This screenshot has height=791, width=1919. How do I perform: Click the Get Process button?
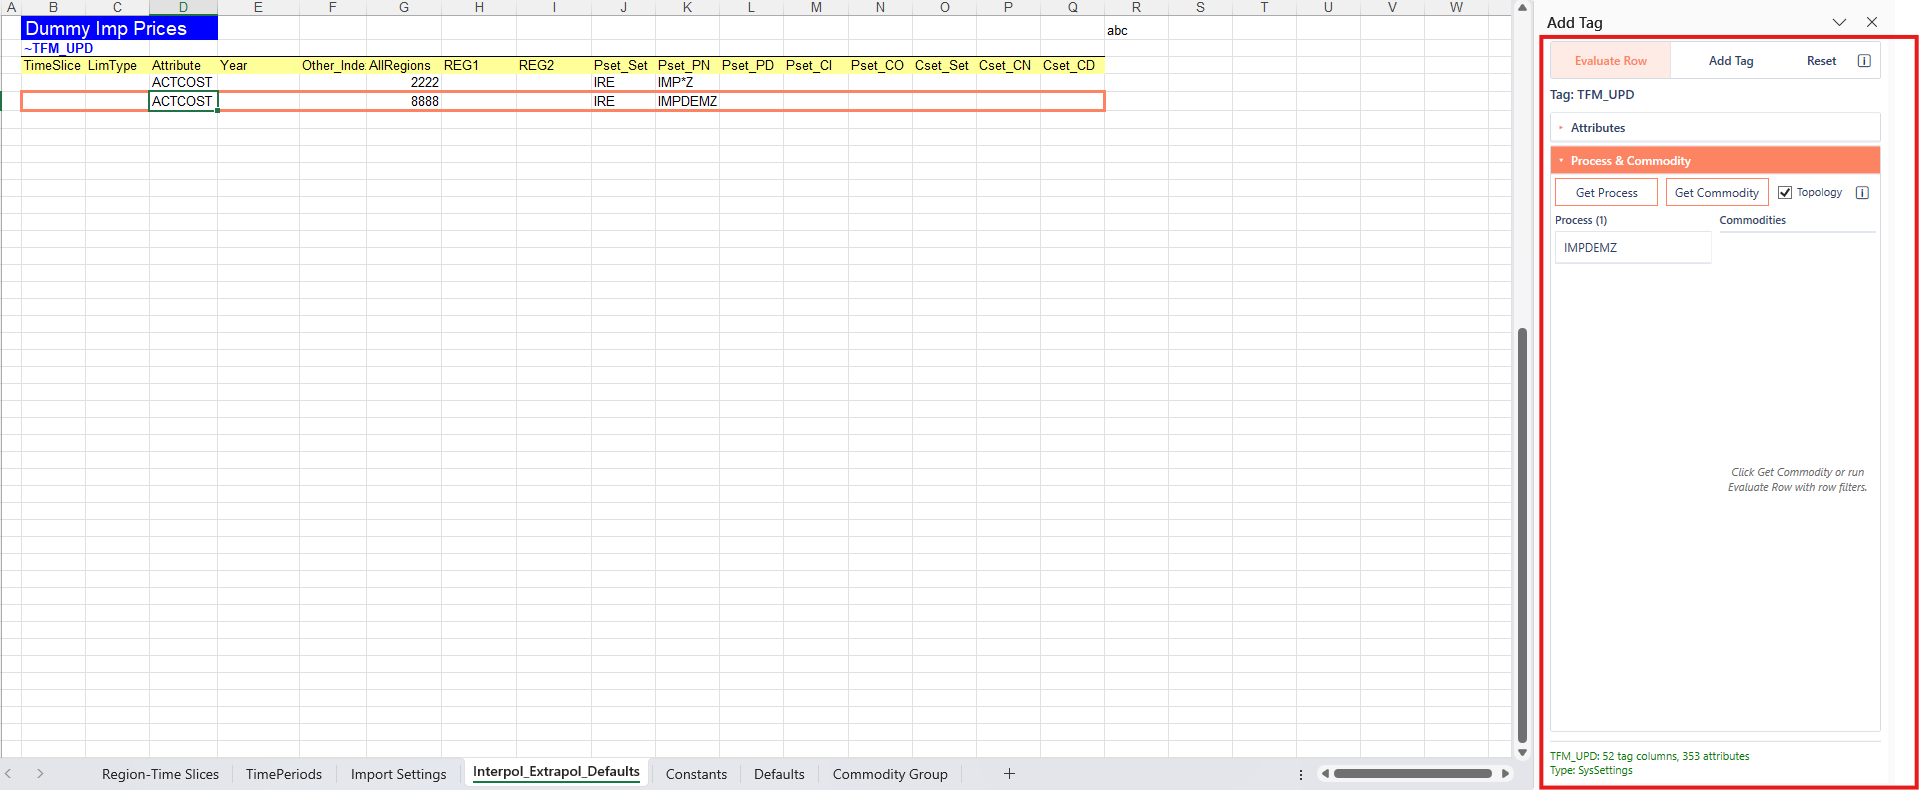click(1606, 193)
